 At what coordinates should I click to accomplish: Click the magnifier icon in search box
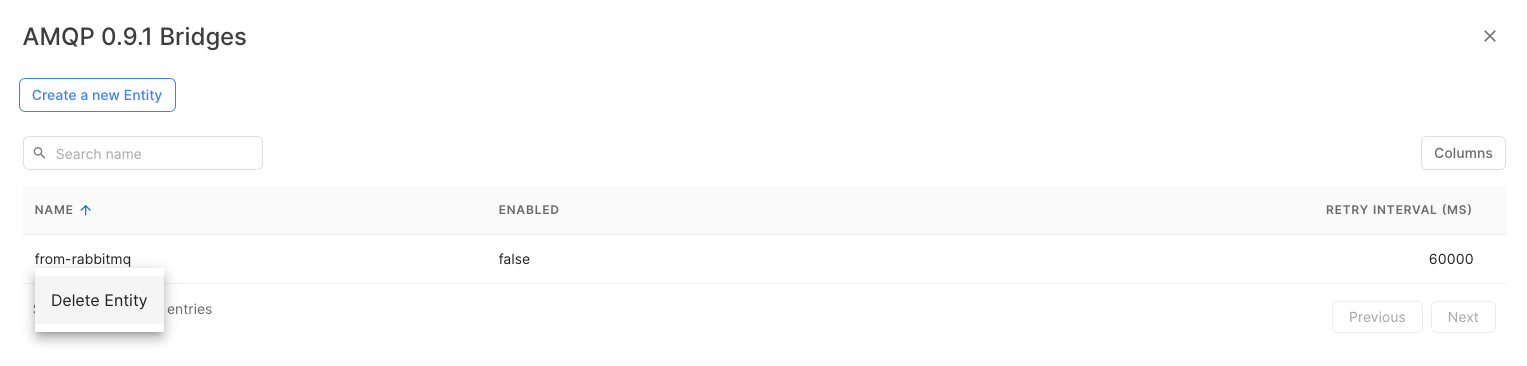tap(40, 153)
